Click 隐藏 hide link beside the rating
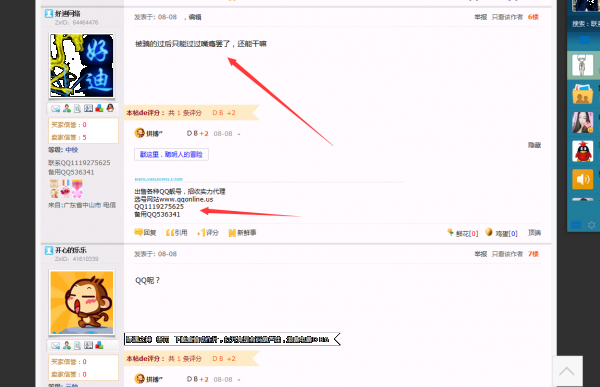Viewport: 600px width, 387px height. tap(535, 145)
